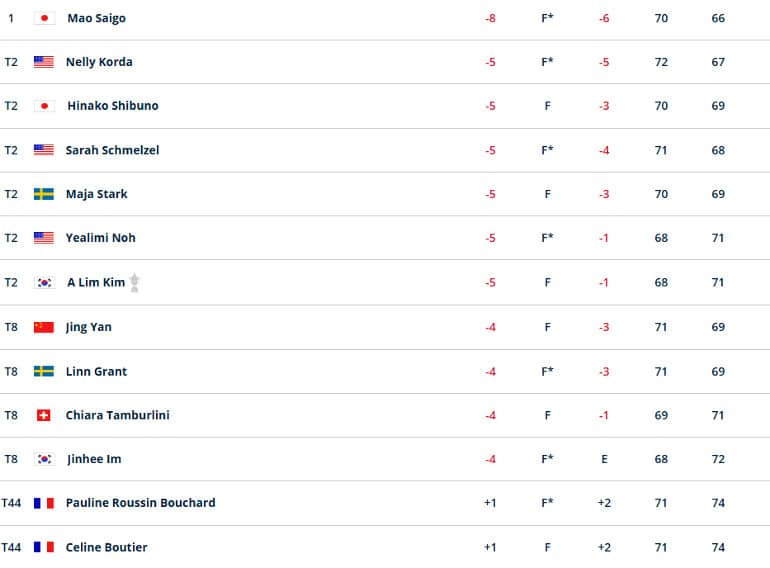
Task: Click Celine Boutier's name
Action: click(x=107, y=547)
